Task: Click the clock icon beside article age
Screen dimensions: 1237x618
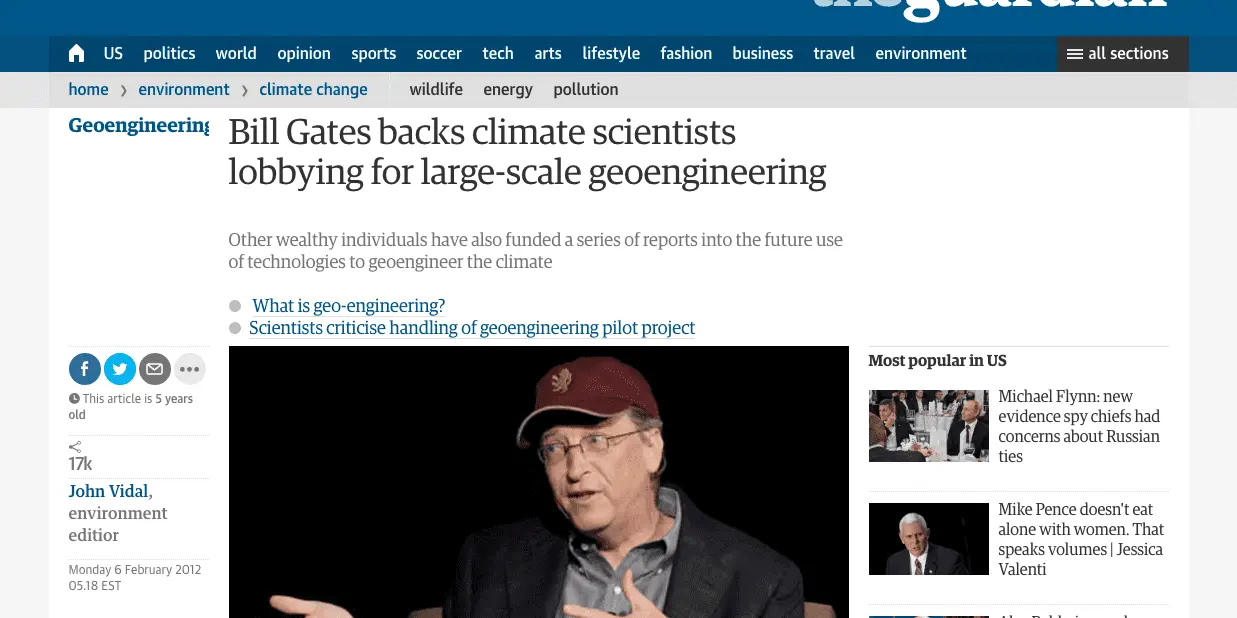Action: click(x=74, y=399)
